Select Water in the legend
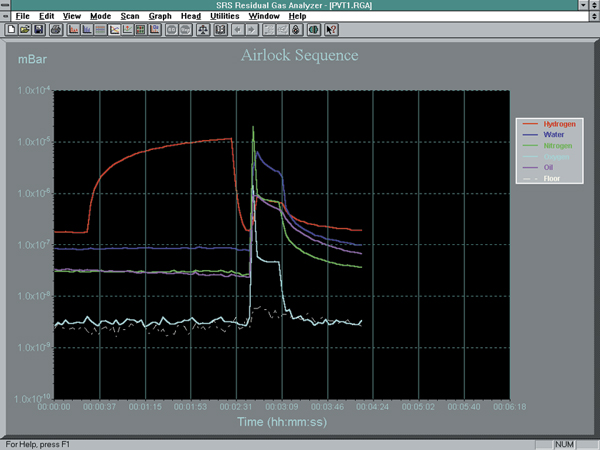600x450 pixels. (554, 135)
